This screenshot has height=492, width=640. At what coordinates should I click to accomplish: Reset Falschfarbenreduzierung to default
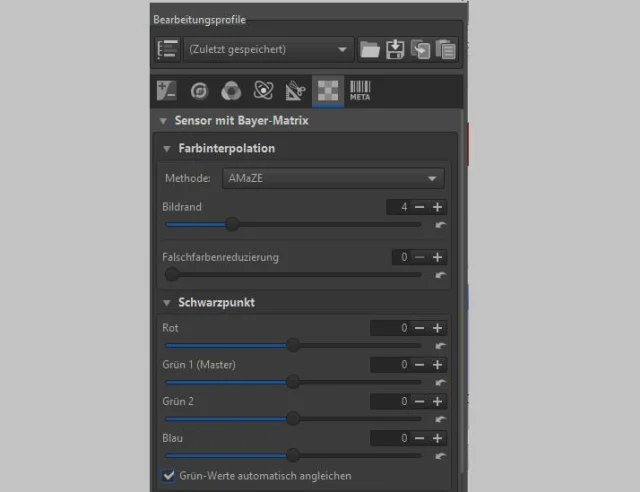[x=440, y=275]
